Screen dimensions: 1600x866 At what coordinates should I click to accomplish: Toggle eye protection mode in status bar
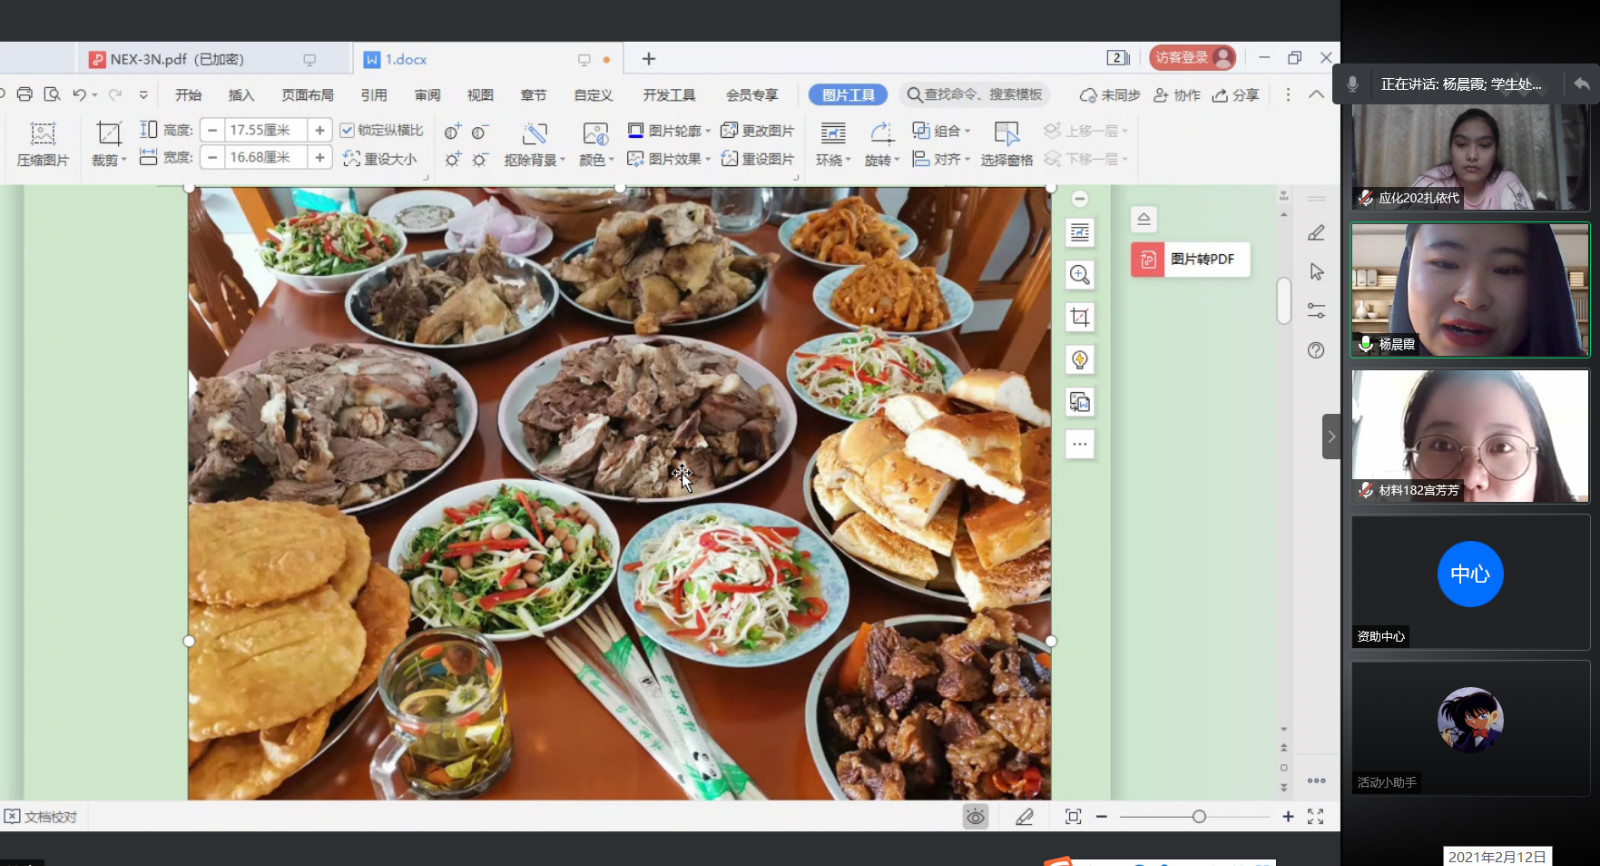coord(975,817)
